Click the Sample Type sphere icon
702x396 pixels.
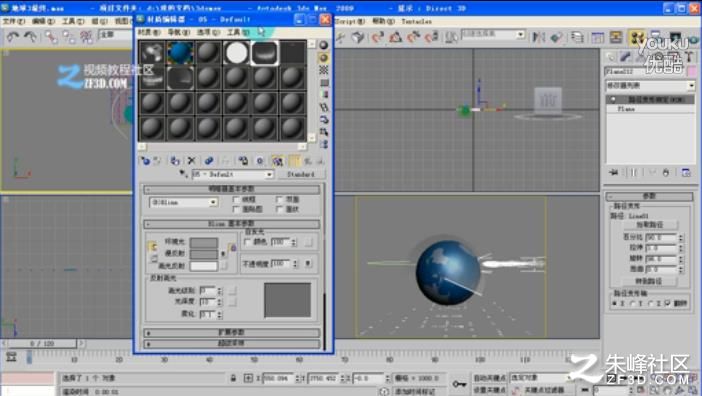[x=323, y=45]
